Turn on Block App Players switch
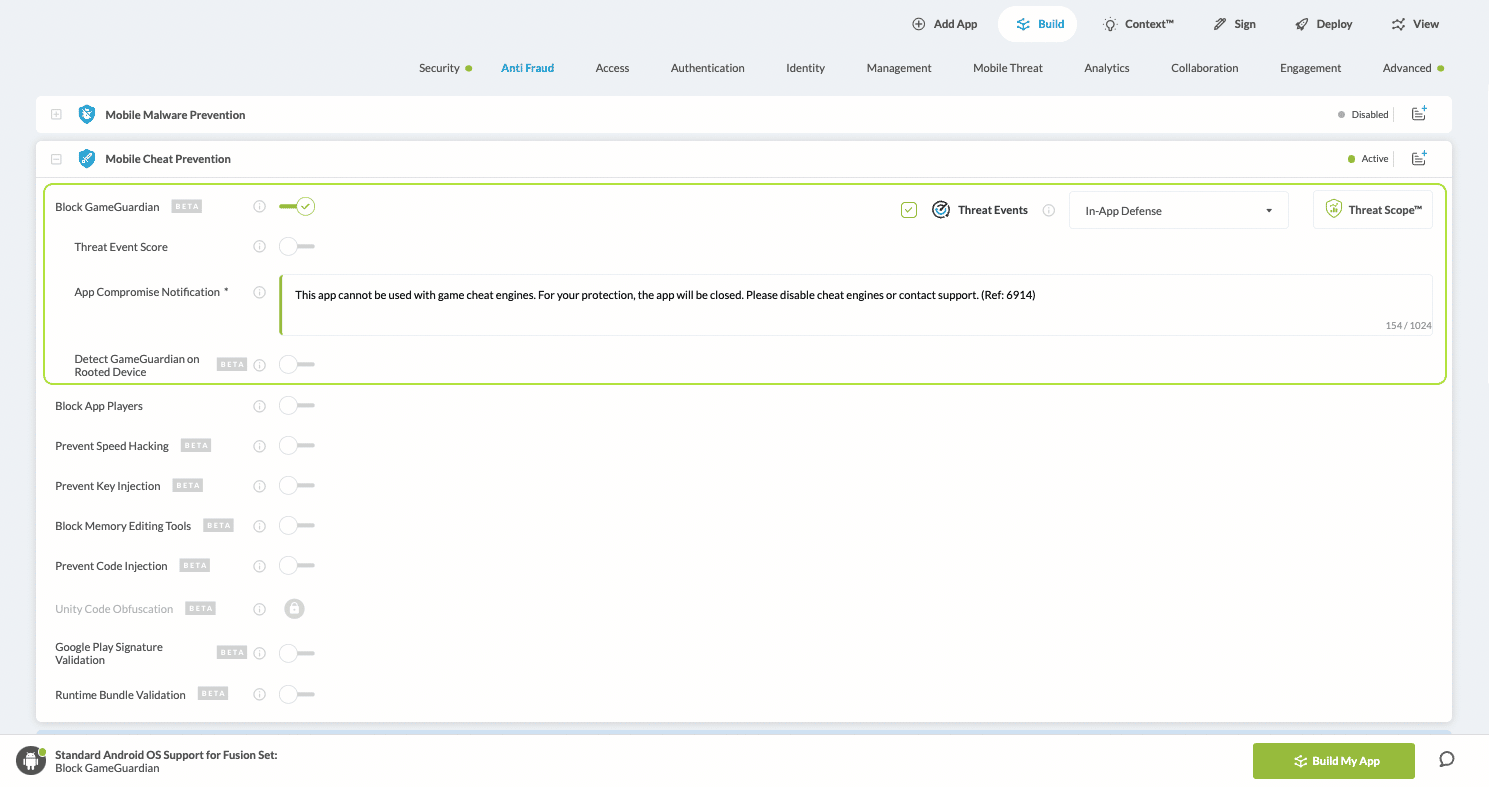Image resolution: width=1489 pixels, height=787 pixels. 297,406
